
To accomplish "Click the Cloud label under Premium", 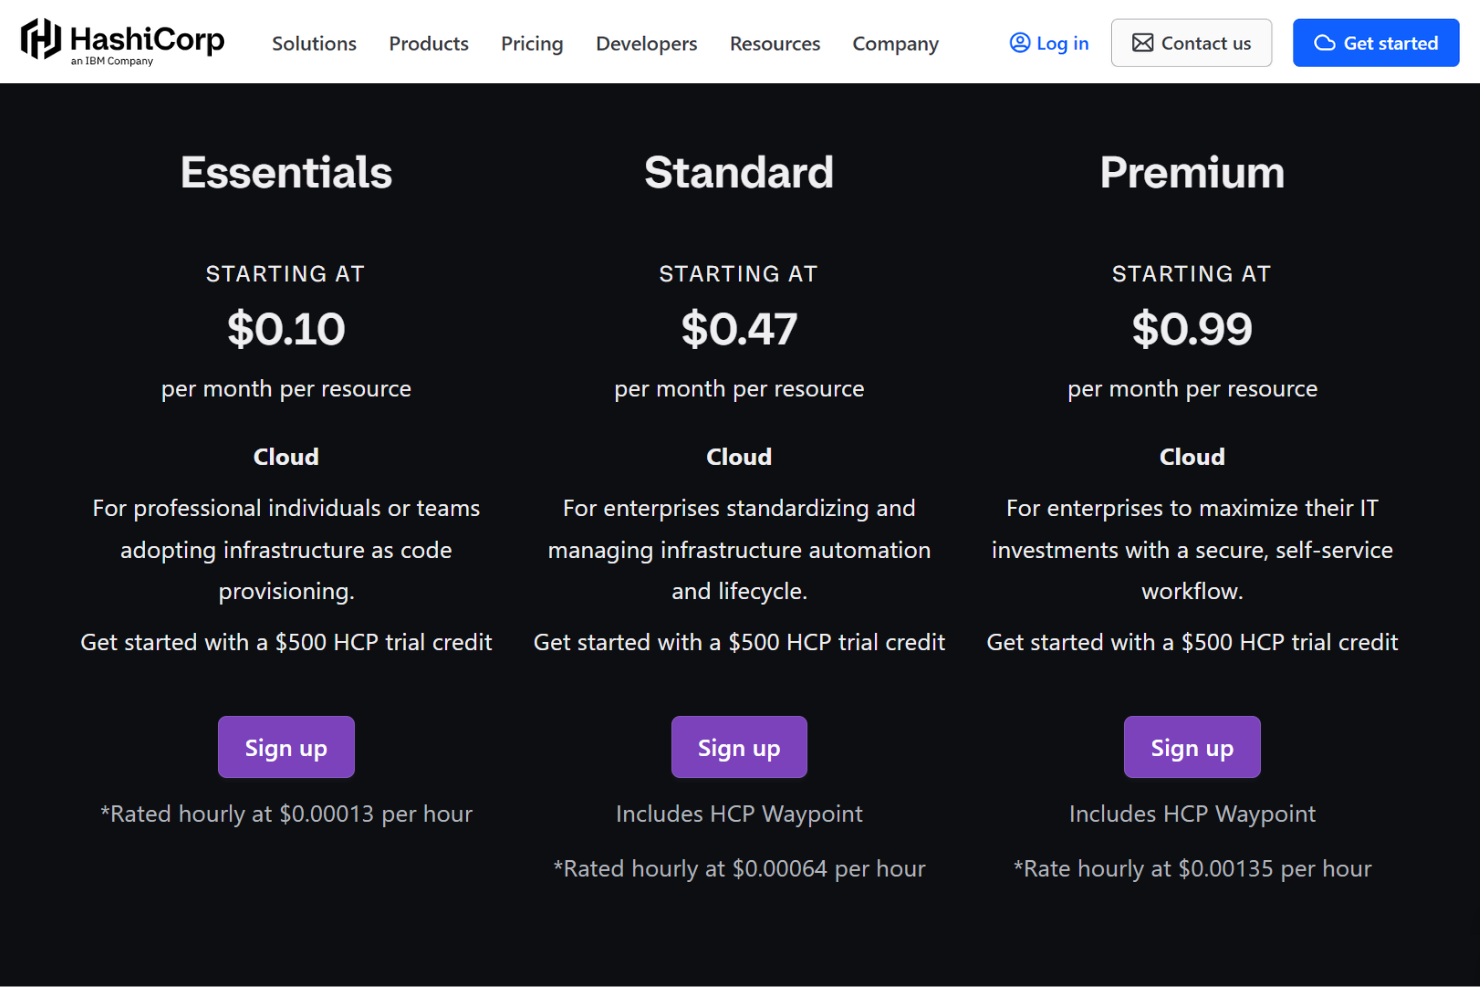I will coord(1192,457).
